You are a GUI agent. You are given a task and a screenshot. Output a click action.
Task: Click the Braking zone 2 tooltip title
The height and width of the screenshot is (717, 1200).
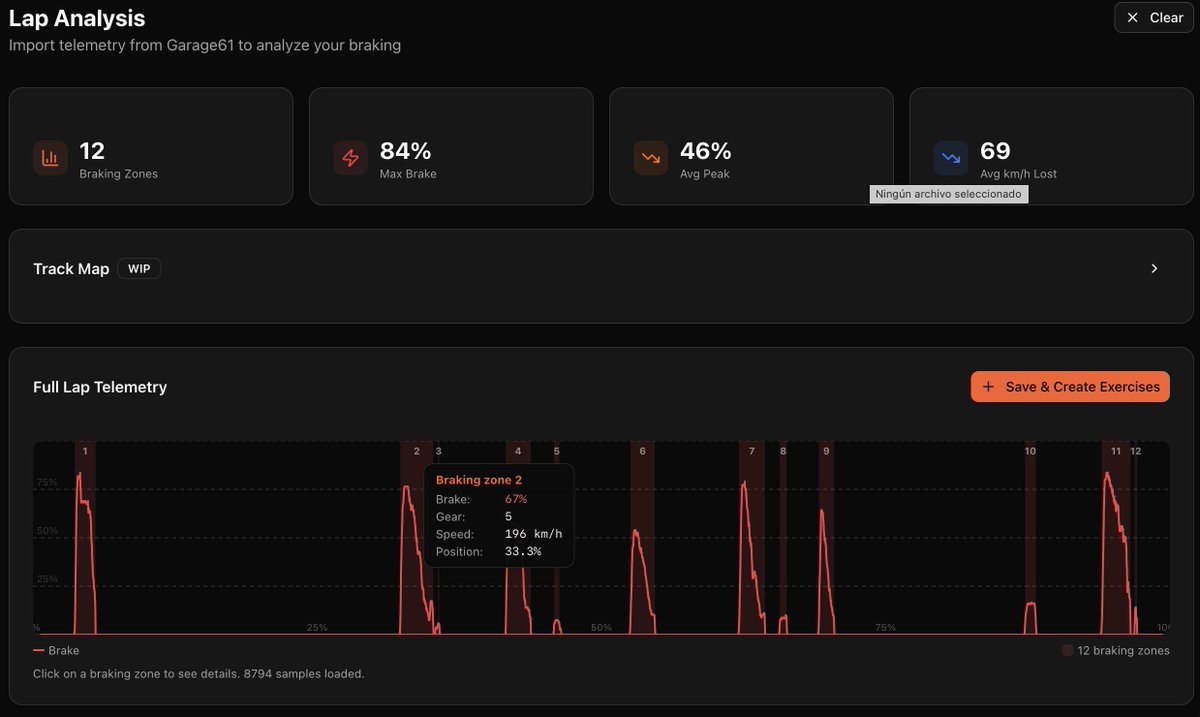(479, 481)
